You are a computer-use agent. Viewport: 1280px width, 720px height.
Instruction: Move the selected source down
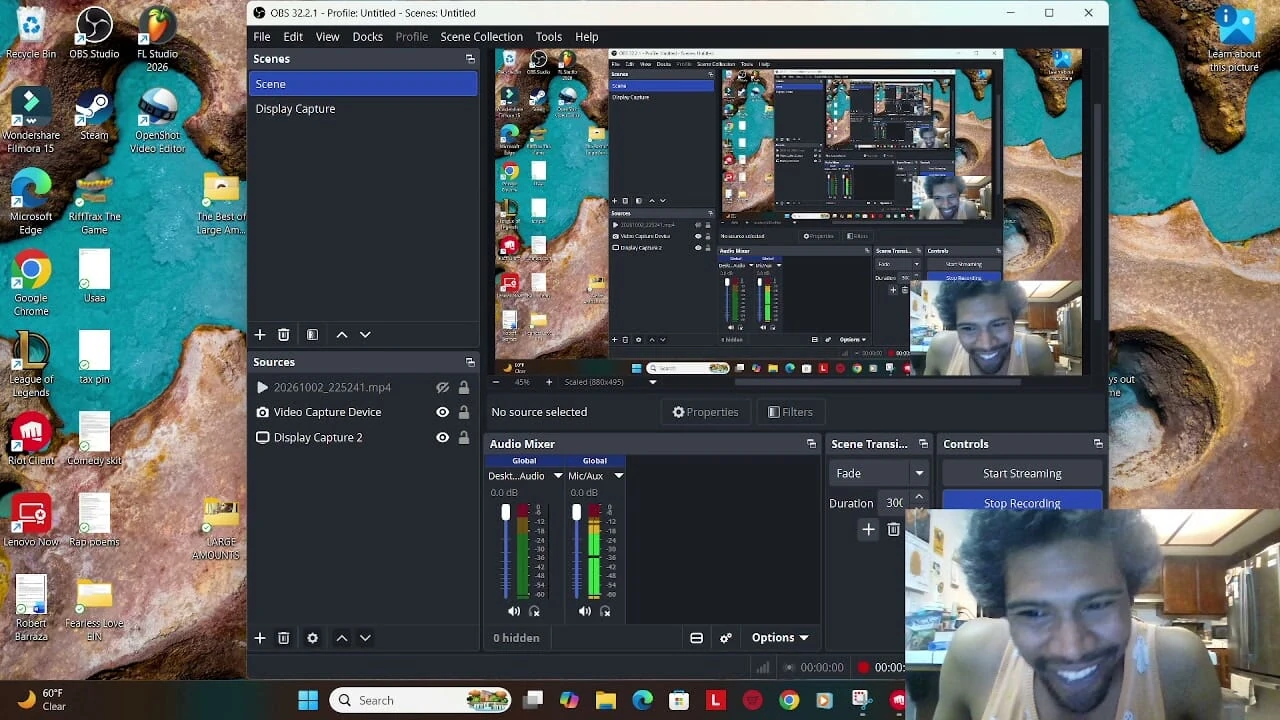(x=365, y=638)
